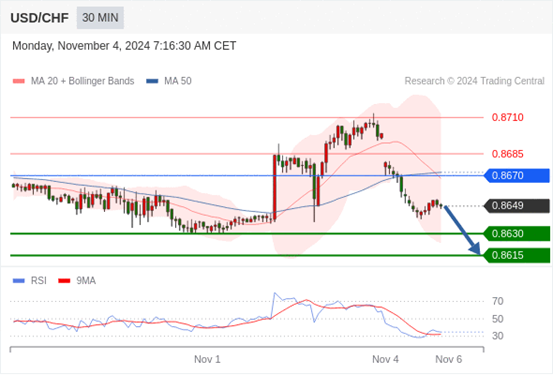Viewport: 553px width, 375px height.
Task: Click the 0.8710 resistance level label
Action: point(508,117)
